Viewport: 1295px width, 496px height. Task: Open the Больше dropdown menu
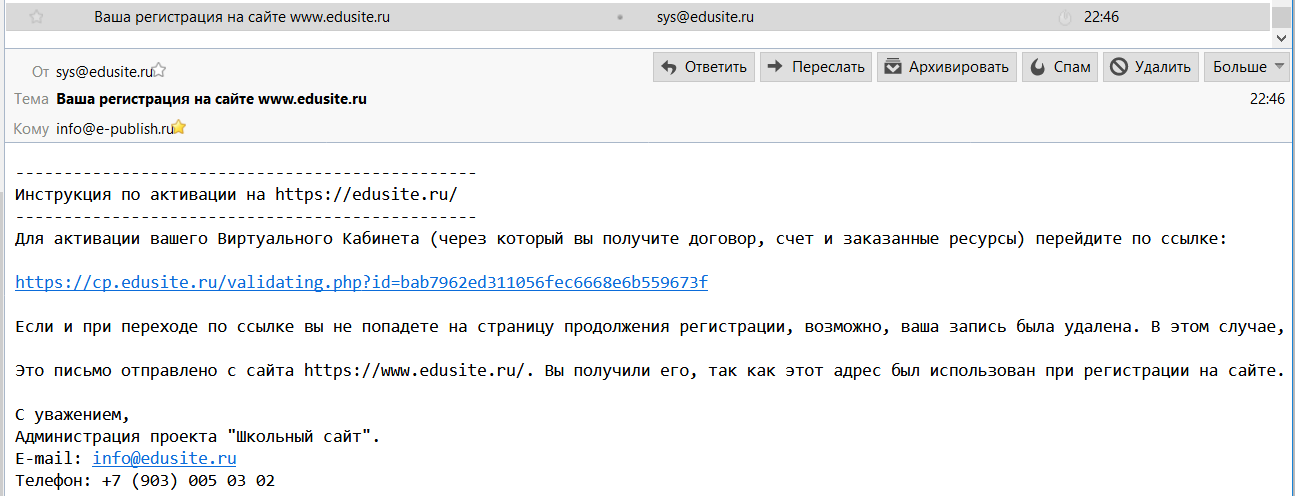coord(1249,67)
